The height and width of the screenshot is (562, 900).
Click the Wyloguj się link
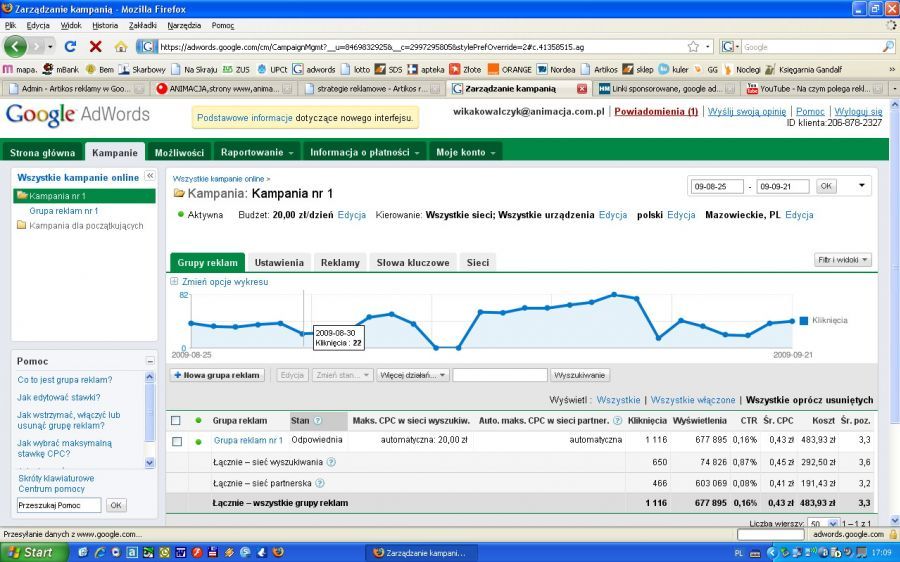[x=858, y=111]
